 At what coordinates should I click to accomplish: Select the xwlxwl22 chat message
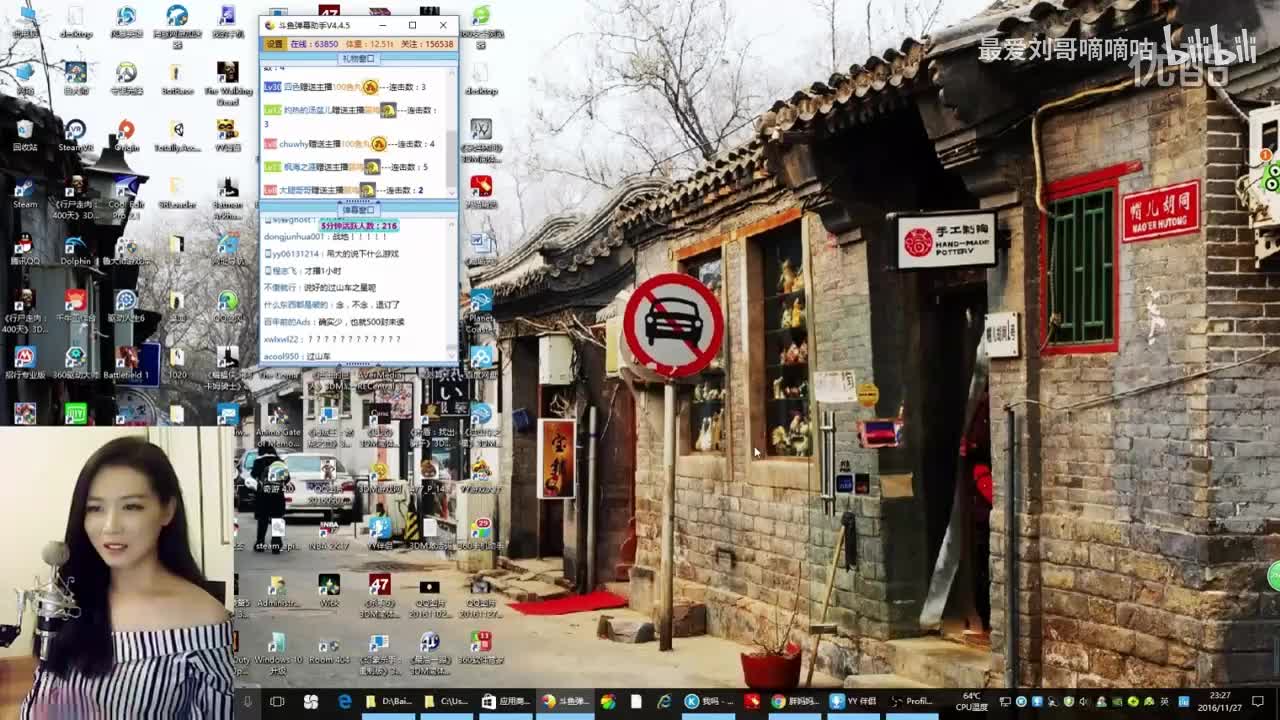tap(332, 339)
